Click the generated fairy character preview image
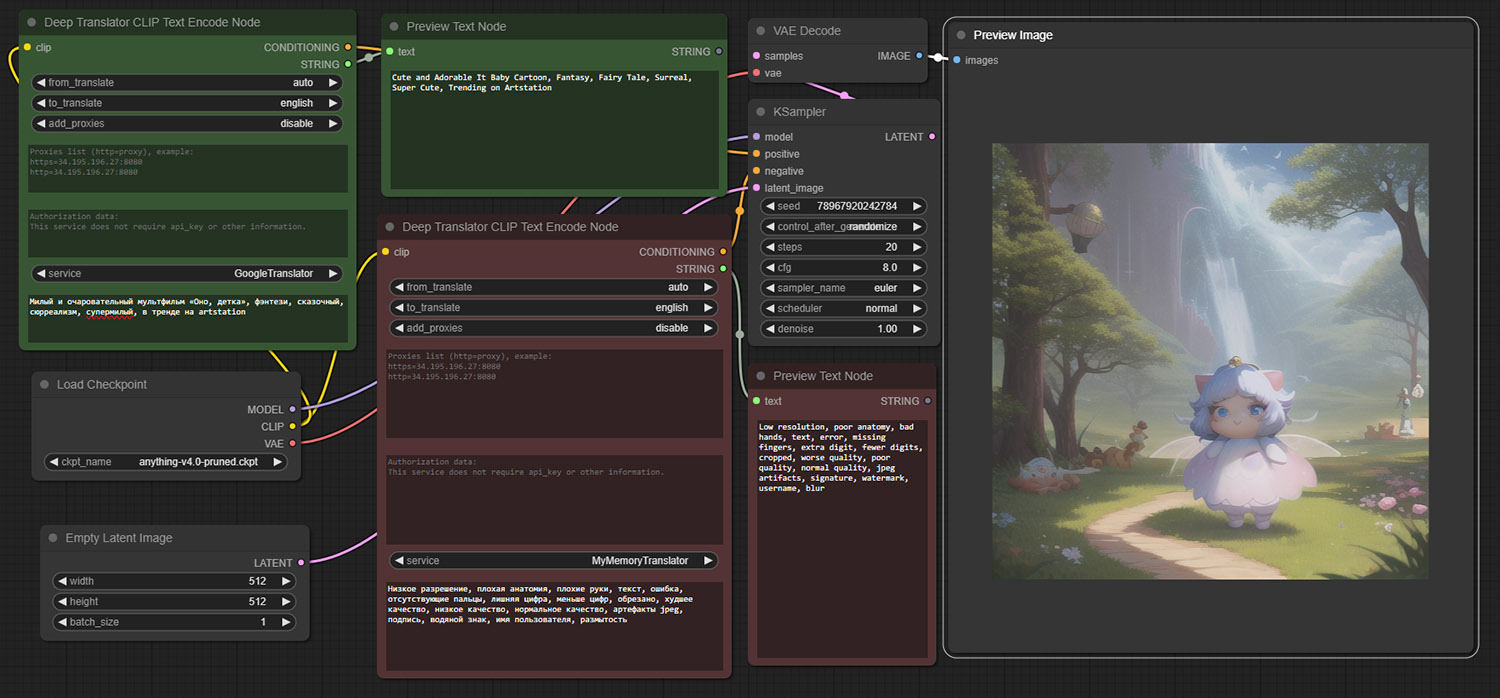 tap(1210, 361)
